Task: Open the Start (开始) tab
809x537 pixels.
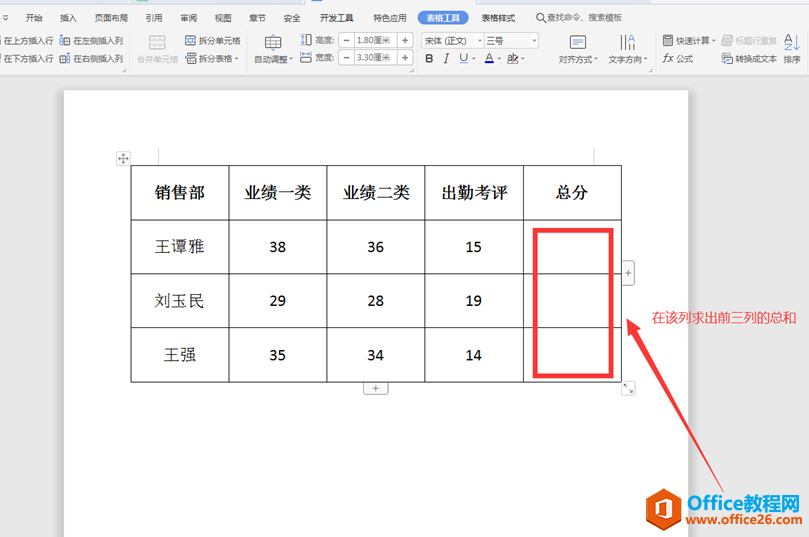Action: pos(34,18)
